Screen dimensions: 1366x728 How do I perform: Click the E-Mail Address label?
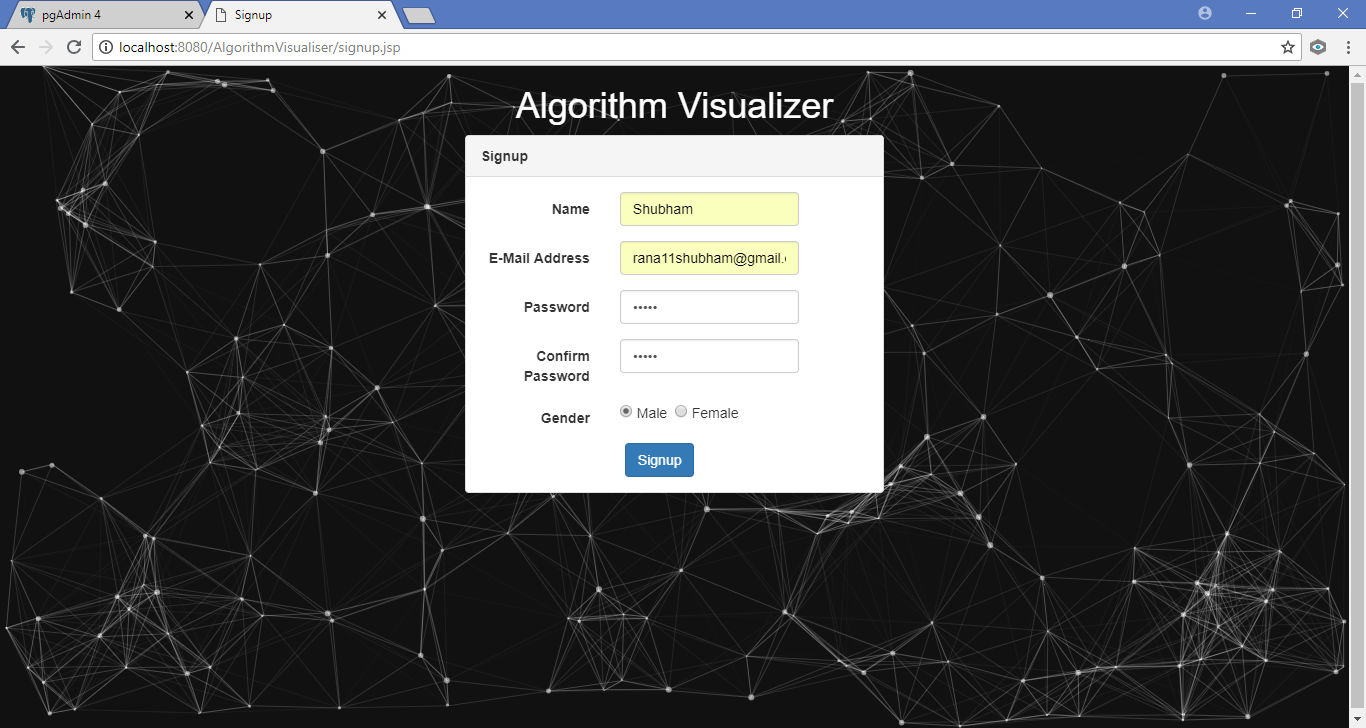pos(539,258)
